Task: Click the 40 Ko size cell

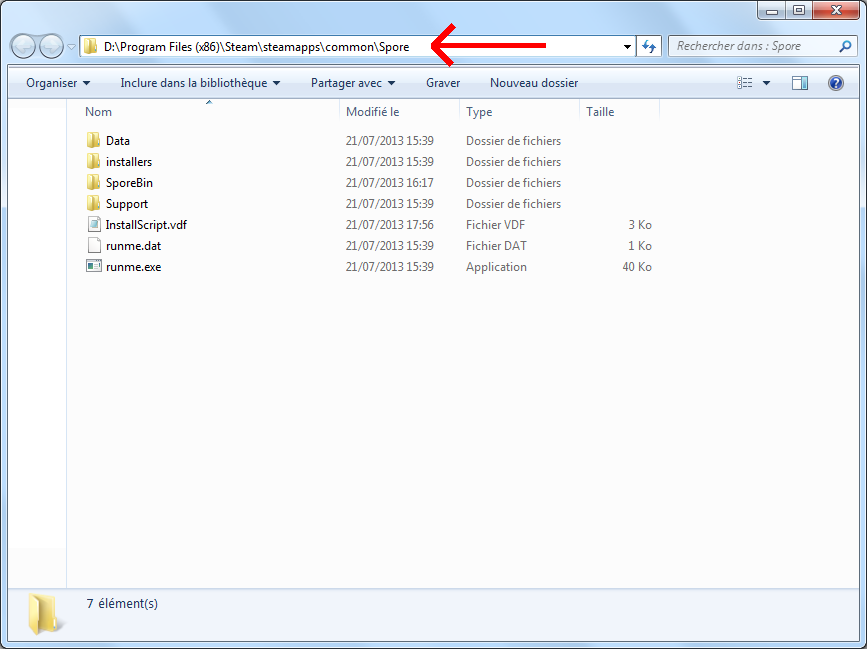Action: click(x=637, y=267)
